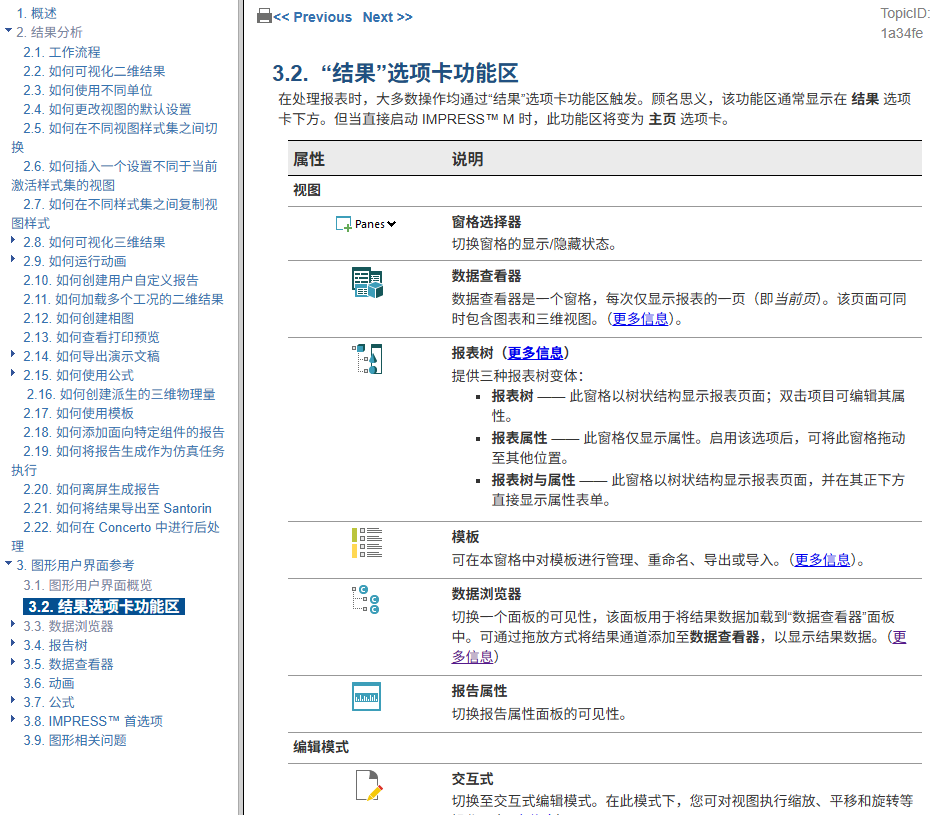Click the Report Tree (报表树) icon
This screenshot has height=815, width=940.
click(x=367, y=359)
